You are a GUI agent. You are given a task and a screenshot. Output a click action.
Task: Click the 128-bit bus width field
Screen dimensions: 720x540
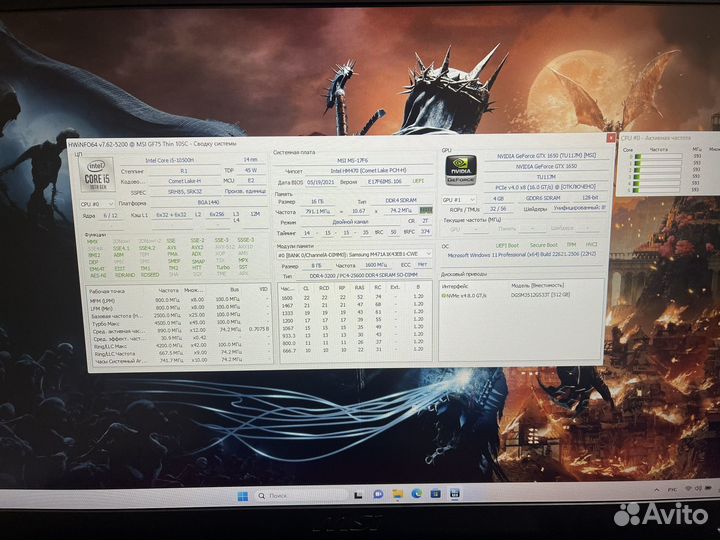[590, 197]
